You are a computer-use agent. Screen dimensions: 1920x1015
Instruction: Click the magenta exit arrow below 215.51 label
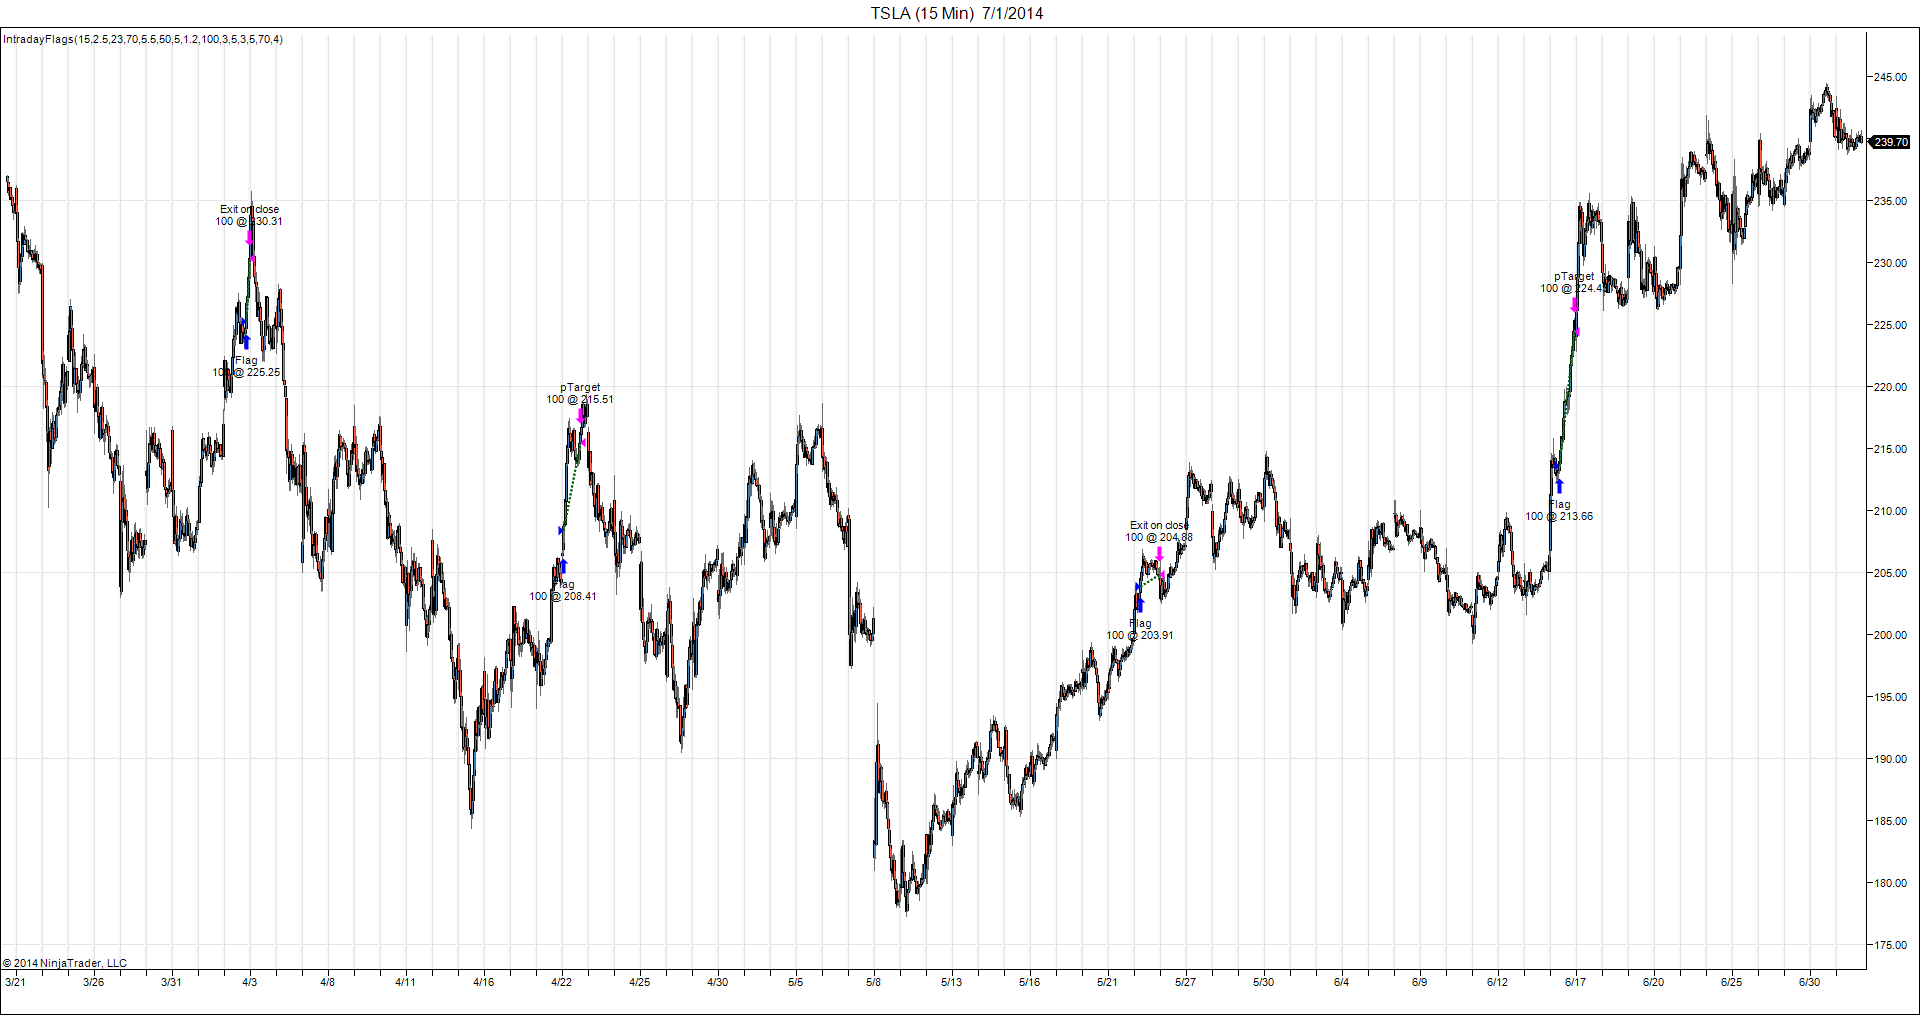coord(581,415)
